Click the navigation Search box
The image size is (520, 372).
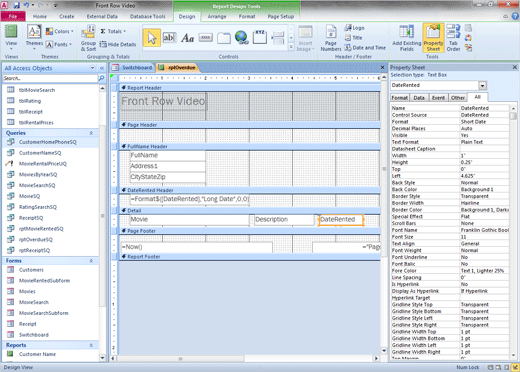click(50, 78)
